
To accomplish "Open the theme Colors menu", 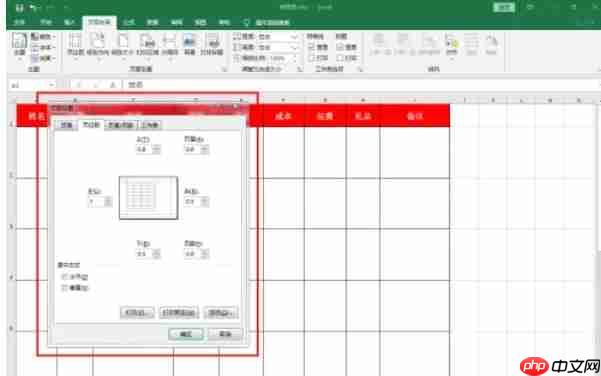I will click(43, 37).
